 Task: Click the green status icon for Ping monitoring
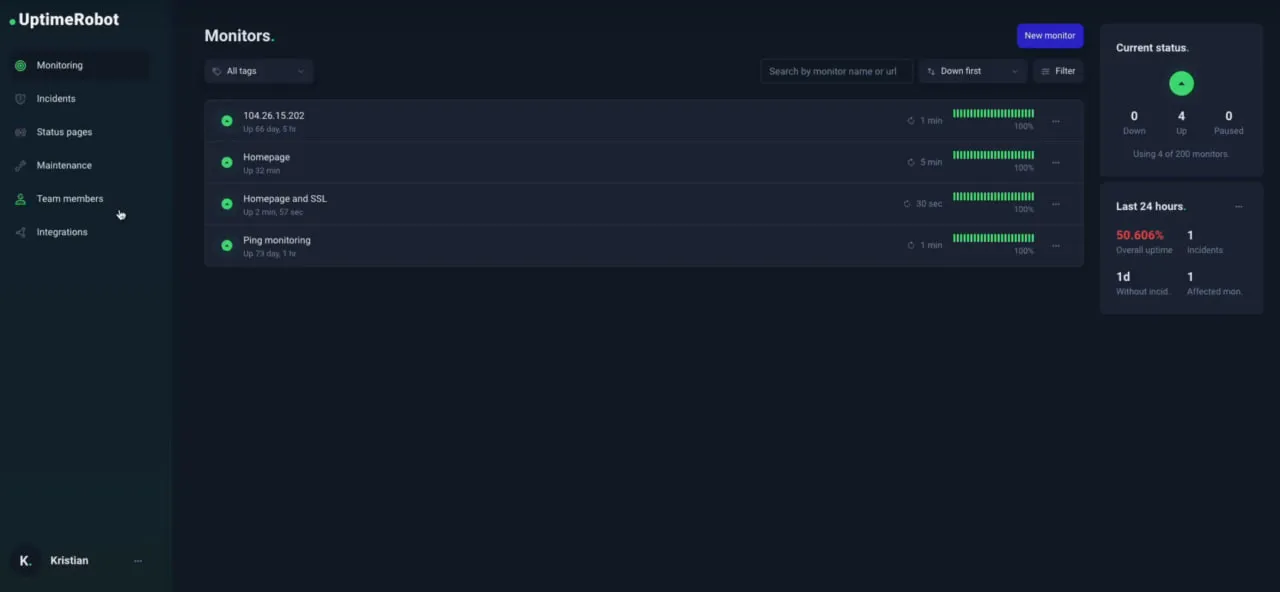pos(227,245)
